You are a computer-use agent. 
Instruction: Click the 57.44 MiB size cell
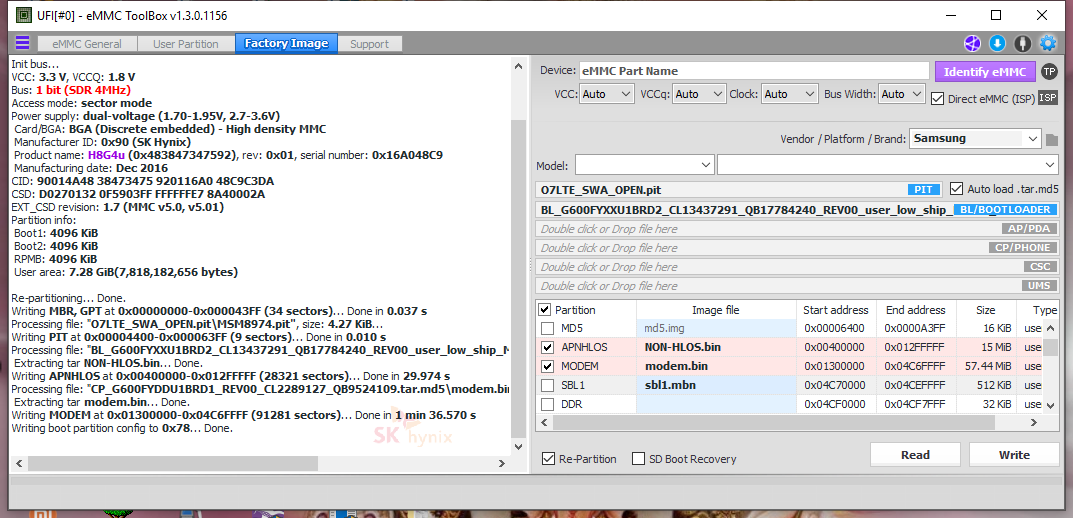[985, 366]
